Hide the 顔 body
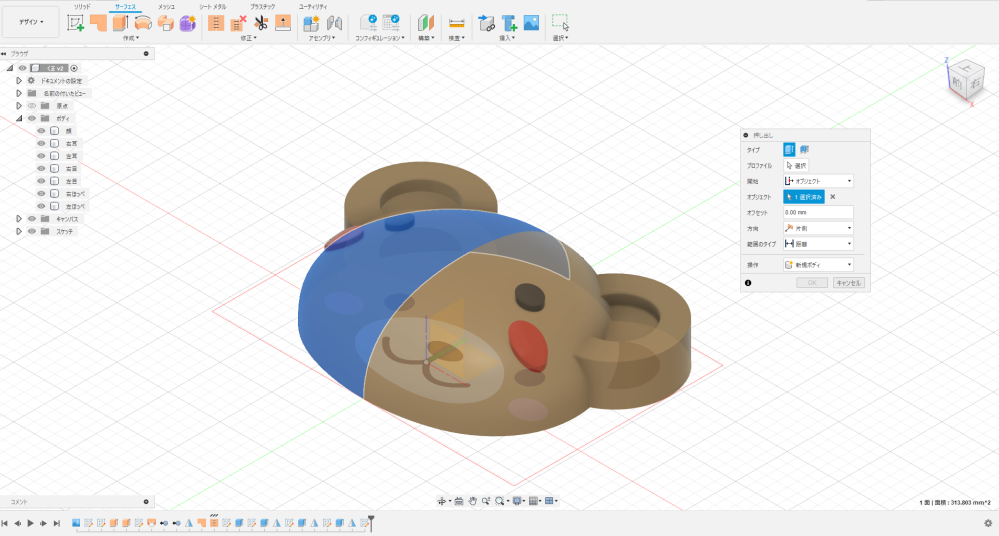Image resolution: width=999 pixels, height=536 pixels. tap(41, 131)
